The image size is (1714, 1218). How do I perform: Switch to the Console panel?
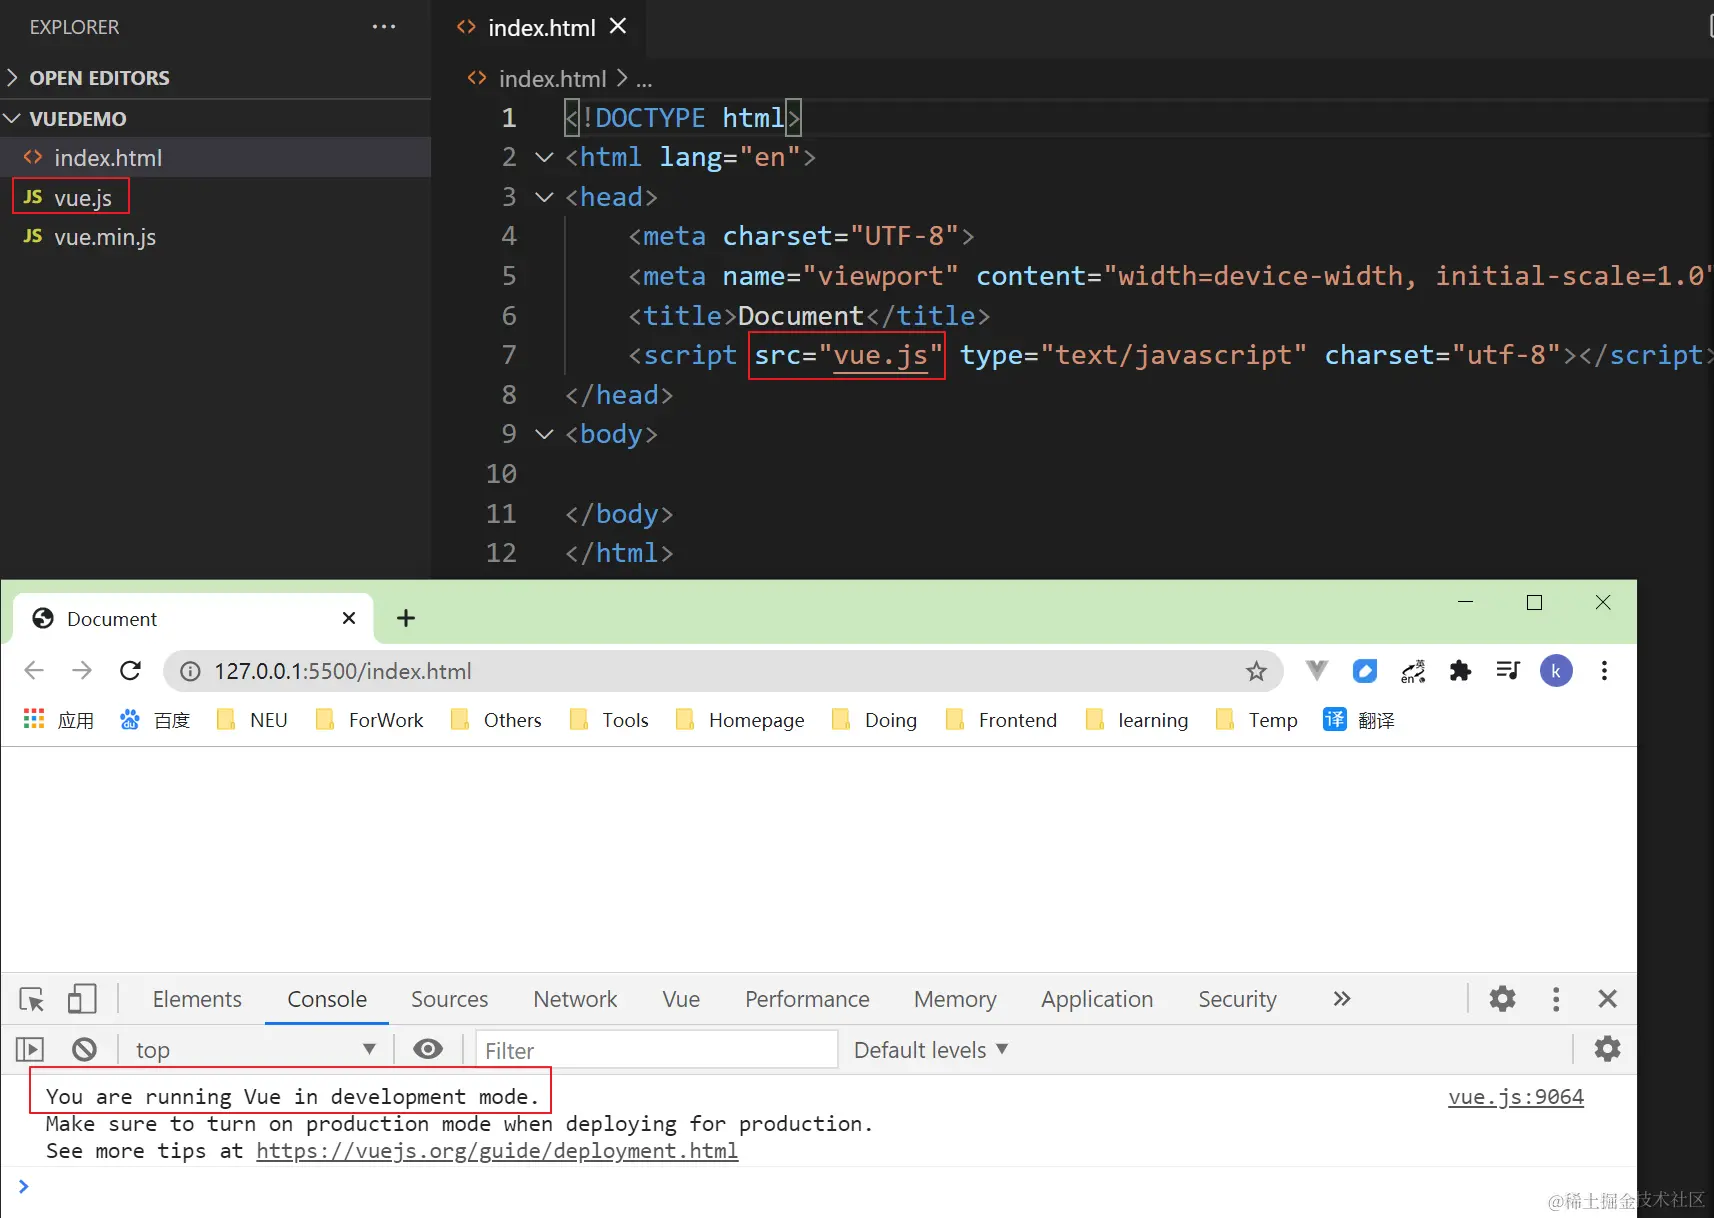pos(327,999)
